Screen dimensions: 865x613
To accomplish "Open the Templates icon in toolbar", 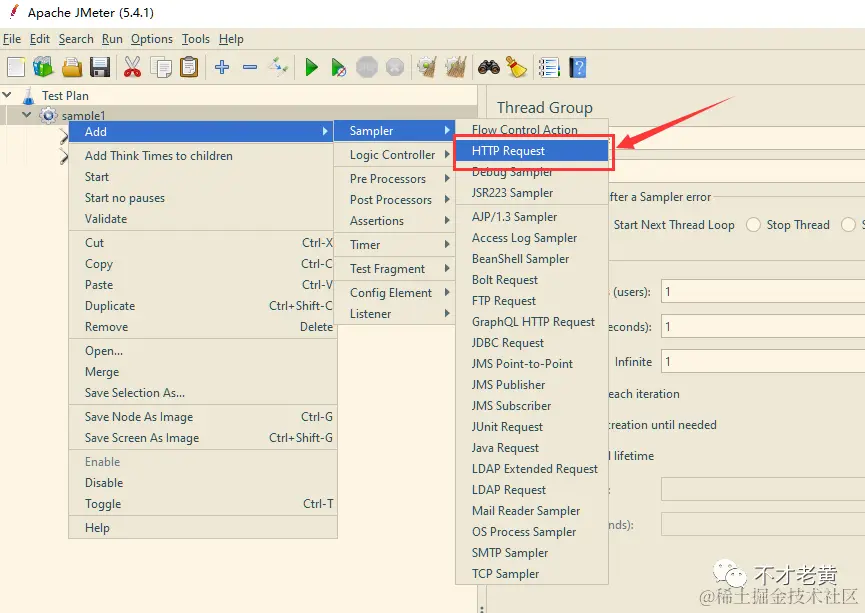I will [43, 67].
